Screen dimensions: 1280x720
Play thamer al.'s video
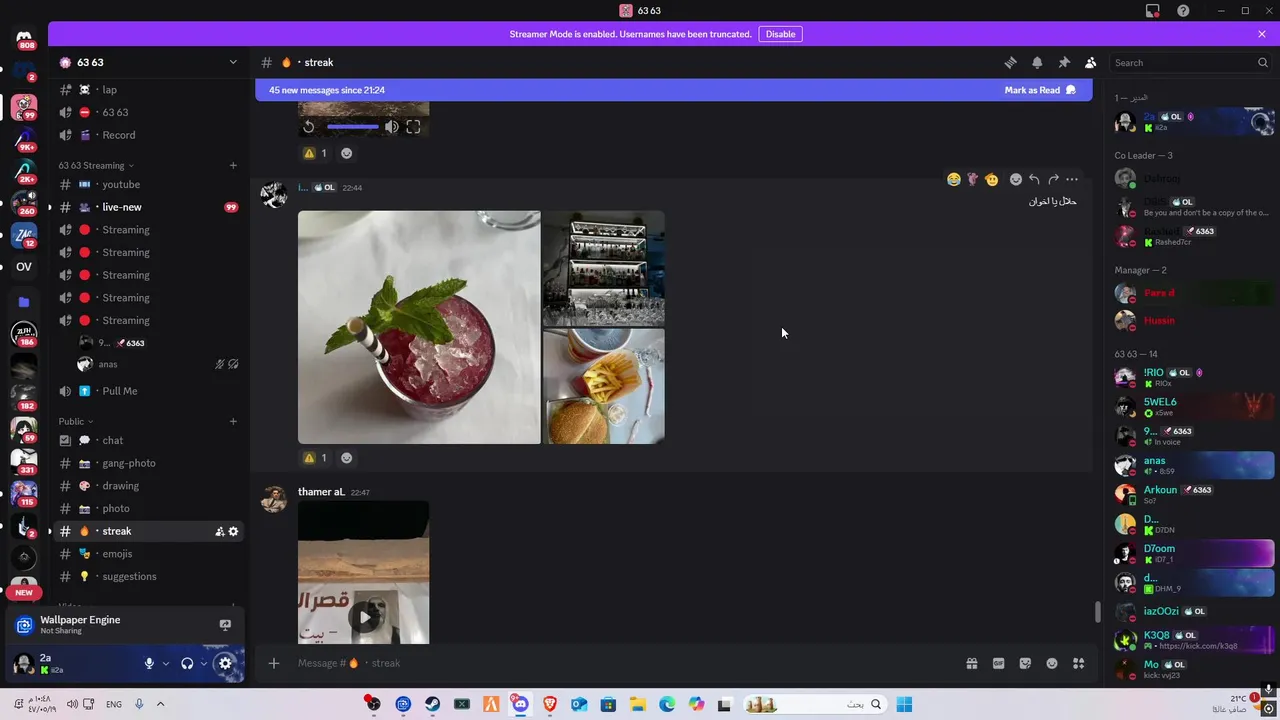coord(364,617)
